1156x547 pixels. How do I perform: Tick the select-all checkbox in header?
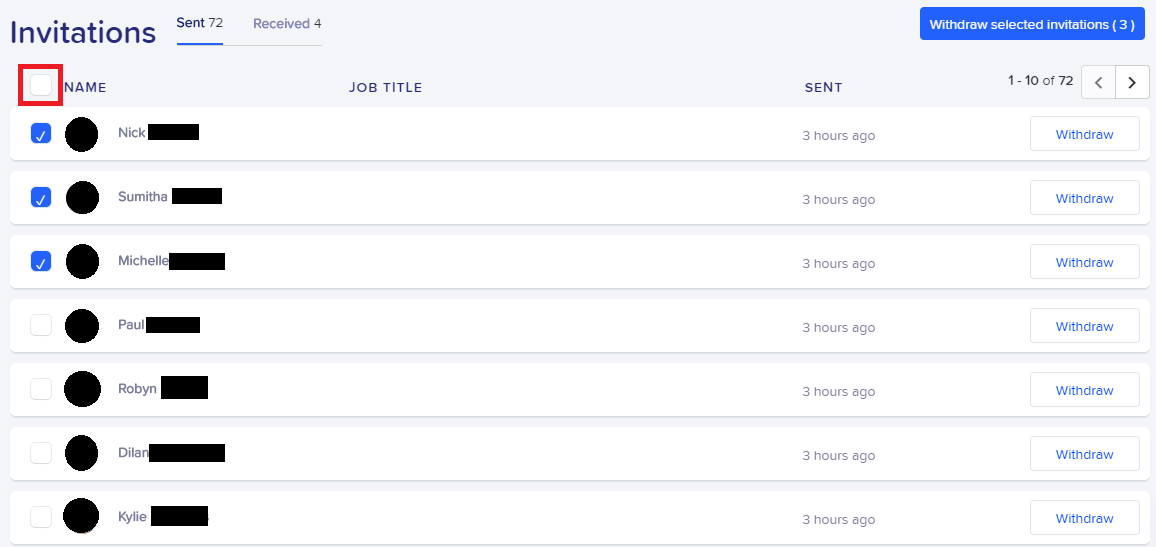point(41,86)
